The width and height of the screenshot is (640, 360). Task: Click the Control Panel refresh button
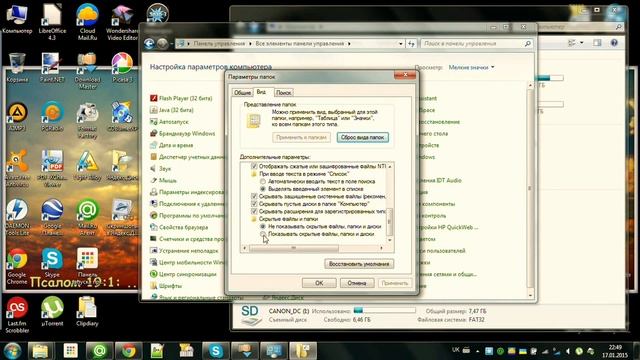pyautogui.click(x=411, y=44)
